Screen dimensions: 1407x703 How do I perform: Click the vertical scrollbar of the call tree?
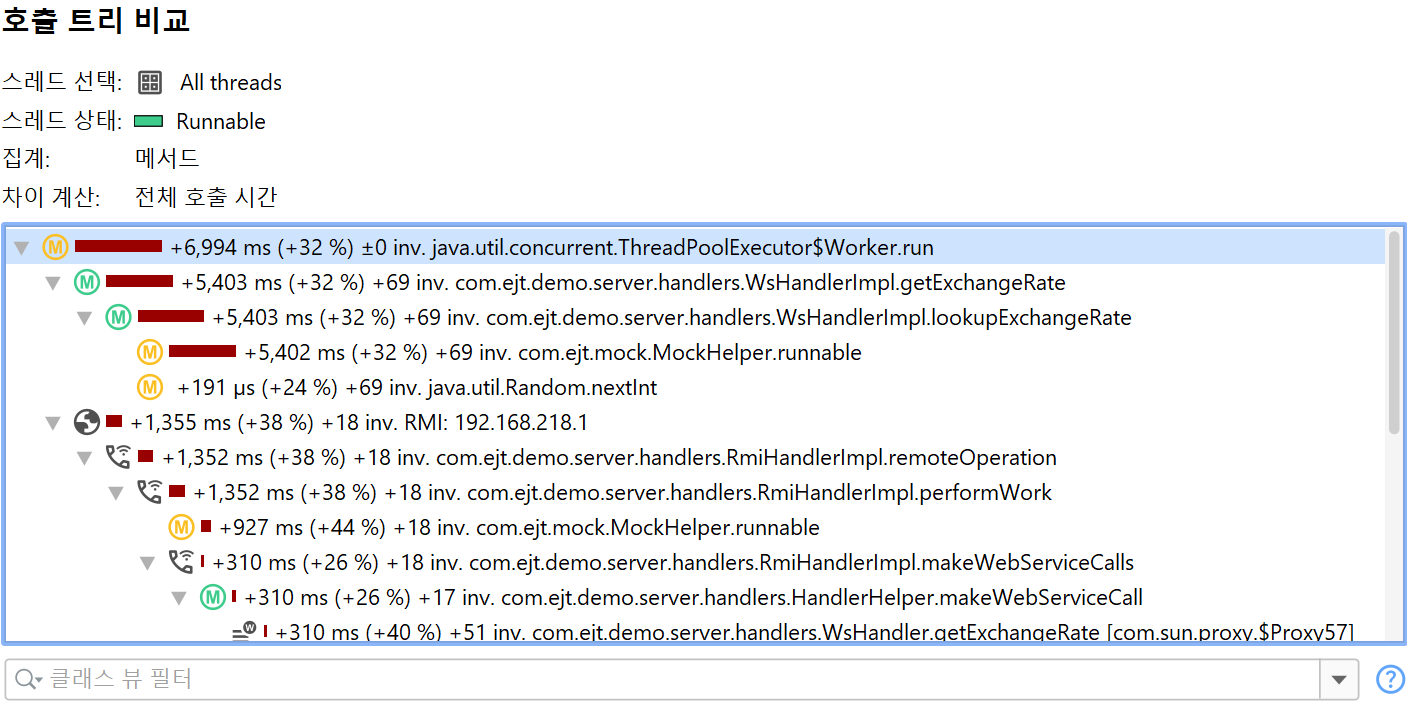(x=1394, y=332)
